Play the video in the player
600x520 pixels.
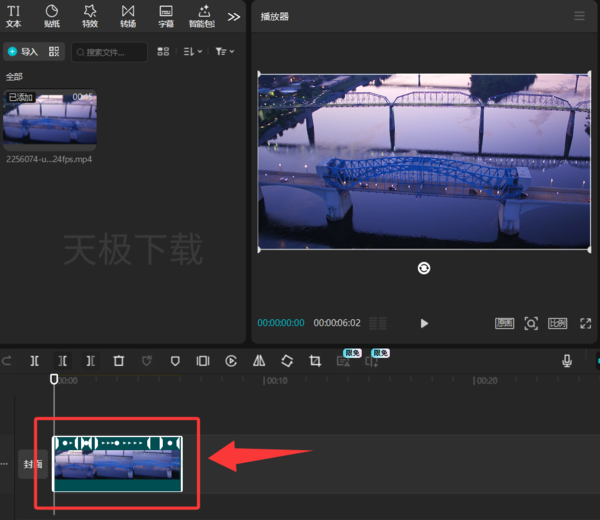[x=424, y=323]
